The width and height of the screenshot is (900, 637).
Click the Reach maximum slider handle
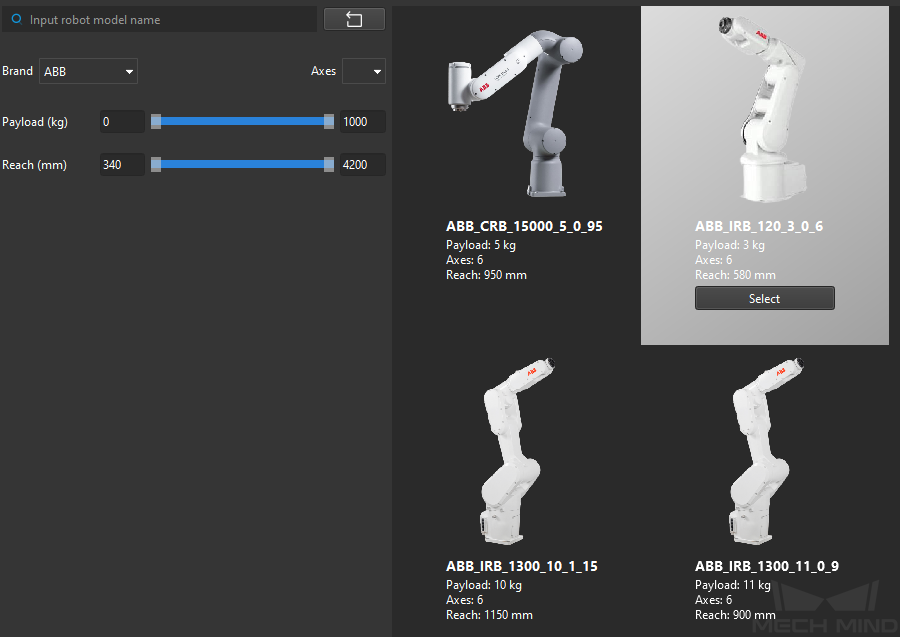pos(329,164)
